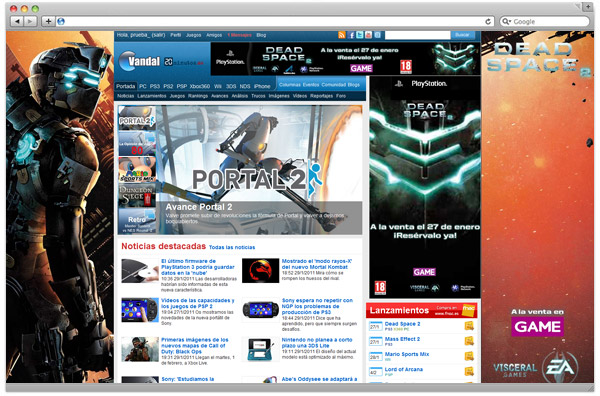600x396 pixels.
Task: Open Trucos in the sub-navigation bar
Action: [258, 96]
